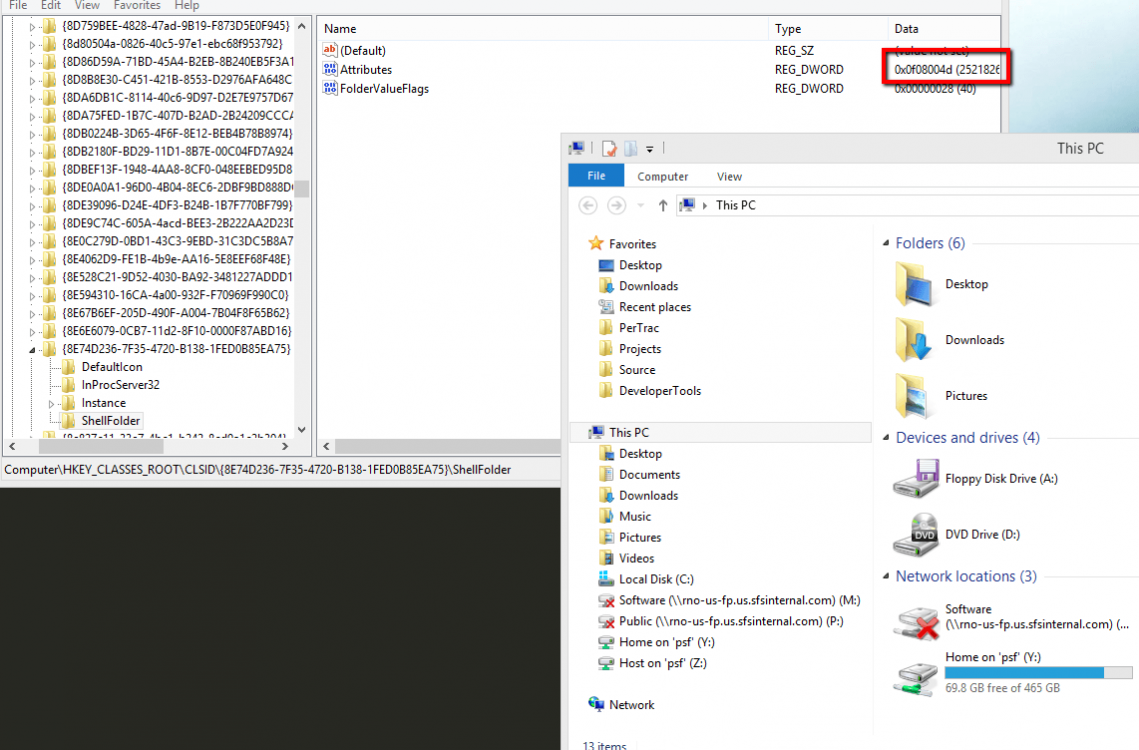Open Local Disk (C:) in navigation pane
Viewport: 1139px width, 750px height.
click(655, 579)
